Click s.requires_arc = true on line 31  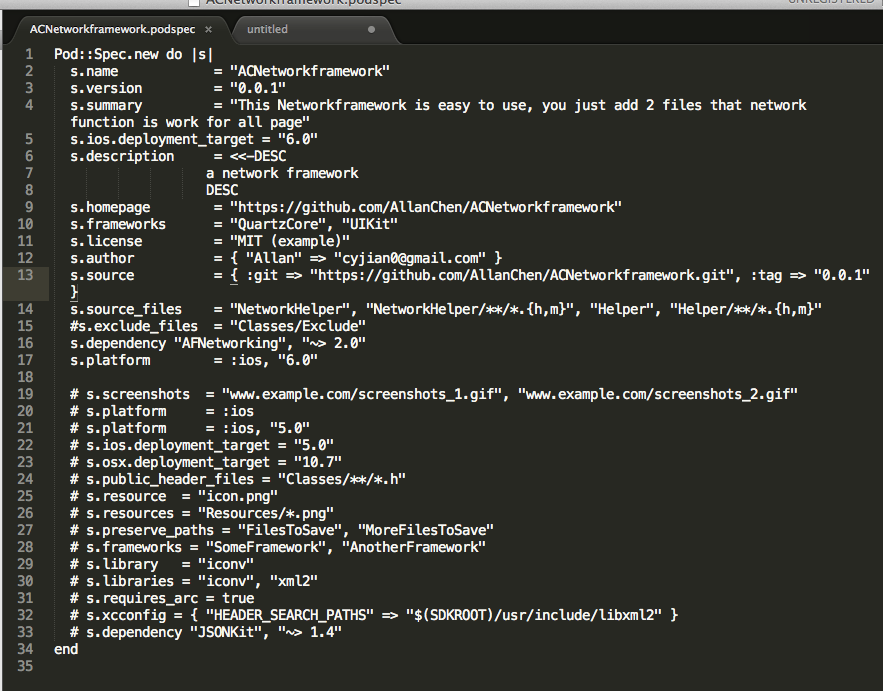point(170,598)
